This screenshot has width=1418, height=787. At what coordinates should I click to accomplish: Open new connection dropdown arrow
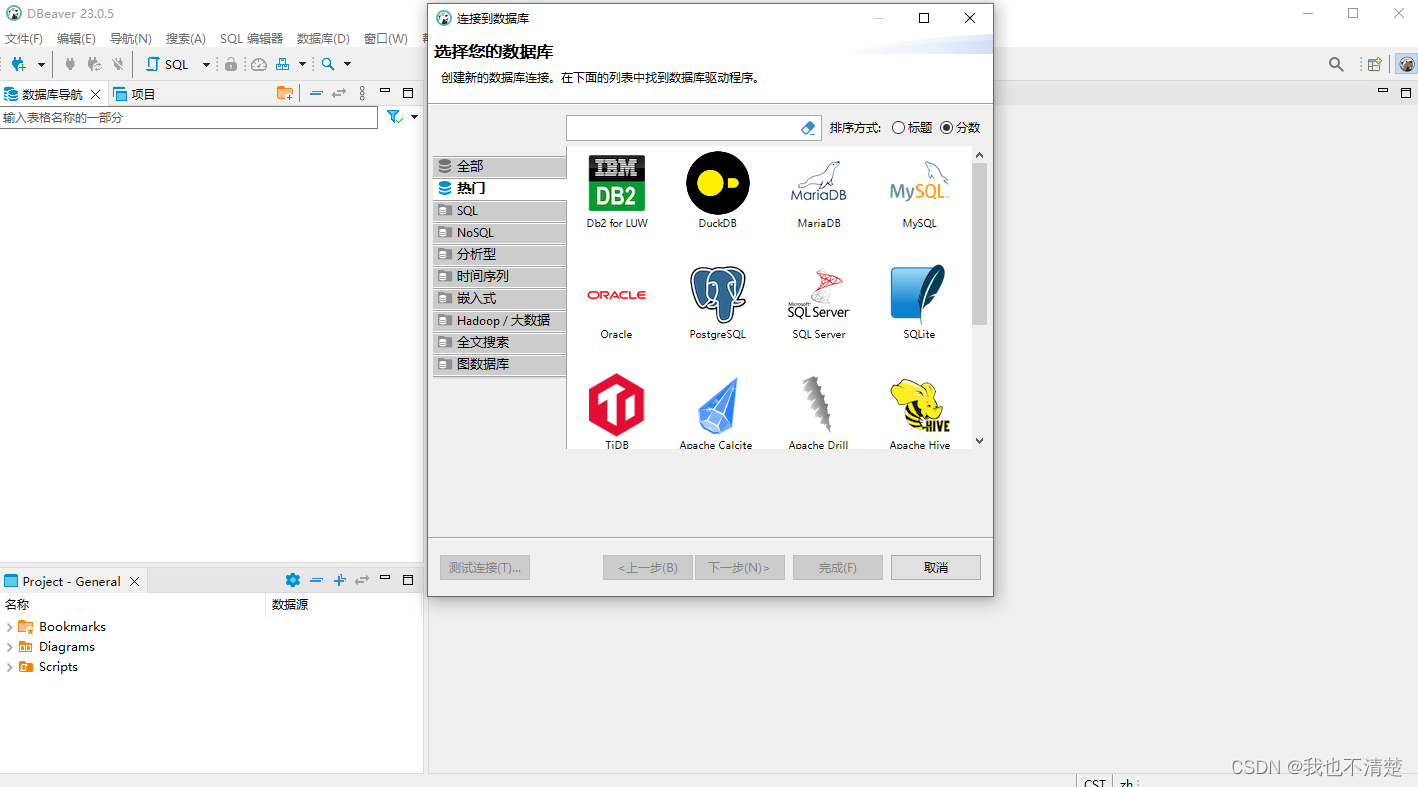click(41, 64)
